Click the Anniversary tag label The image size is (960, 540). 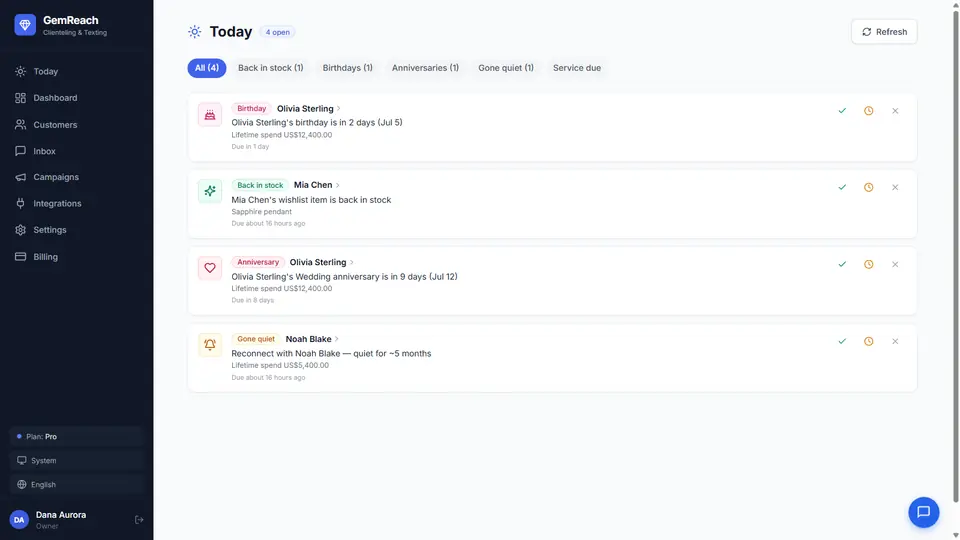[258, 262]
